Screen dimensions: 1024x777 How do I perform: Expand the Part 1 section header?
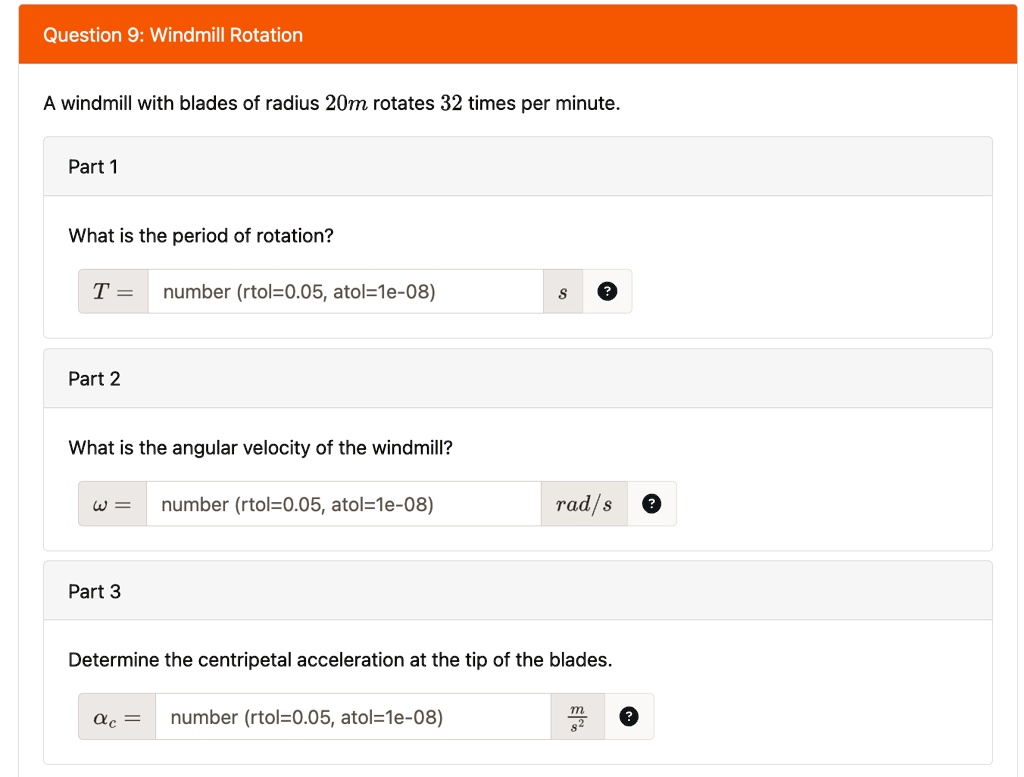coord(93,166)
